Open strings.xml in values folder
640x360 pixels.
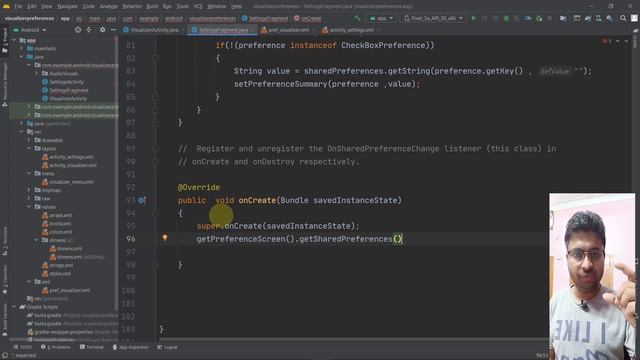click(x=58, y=265)
